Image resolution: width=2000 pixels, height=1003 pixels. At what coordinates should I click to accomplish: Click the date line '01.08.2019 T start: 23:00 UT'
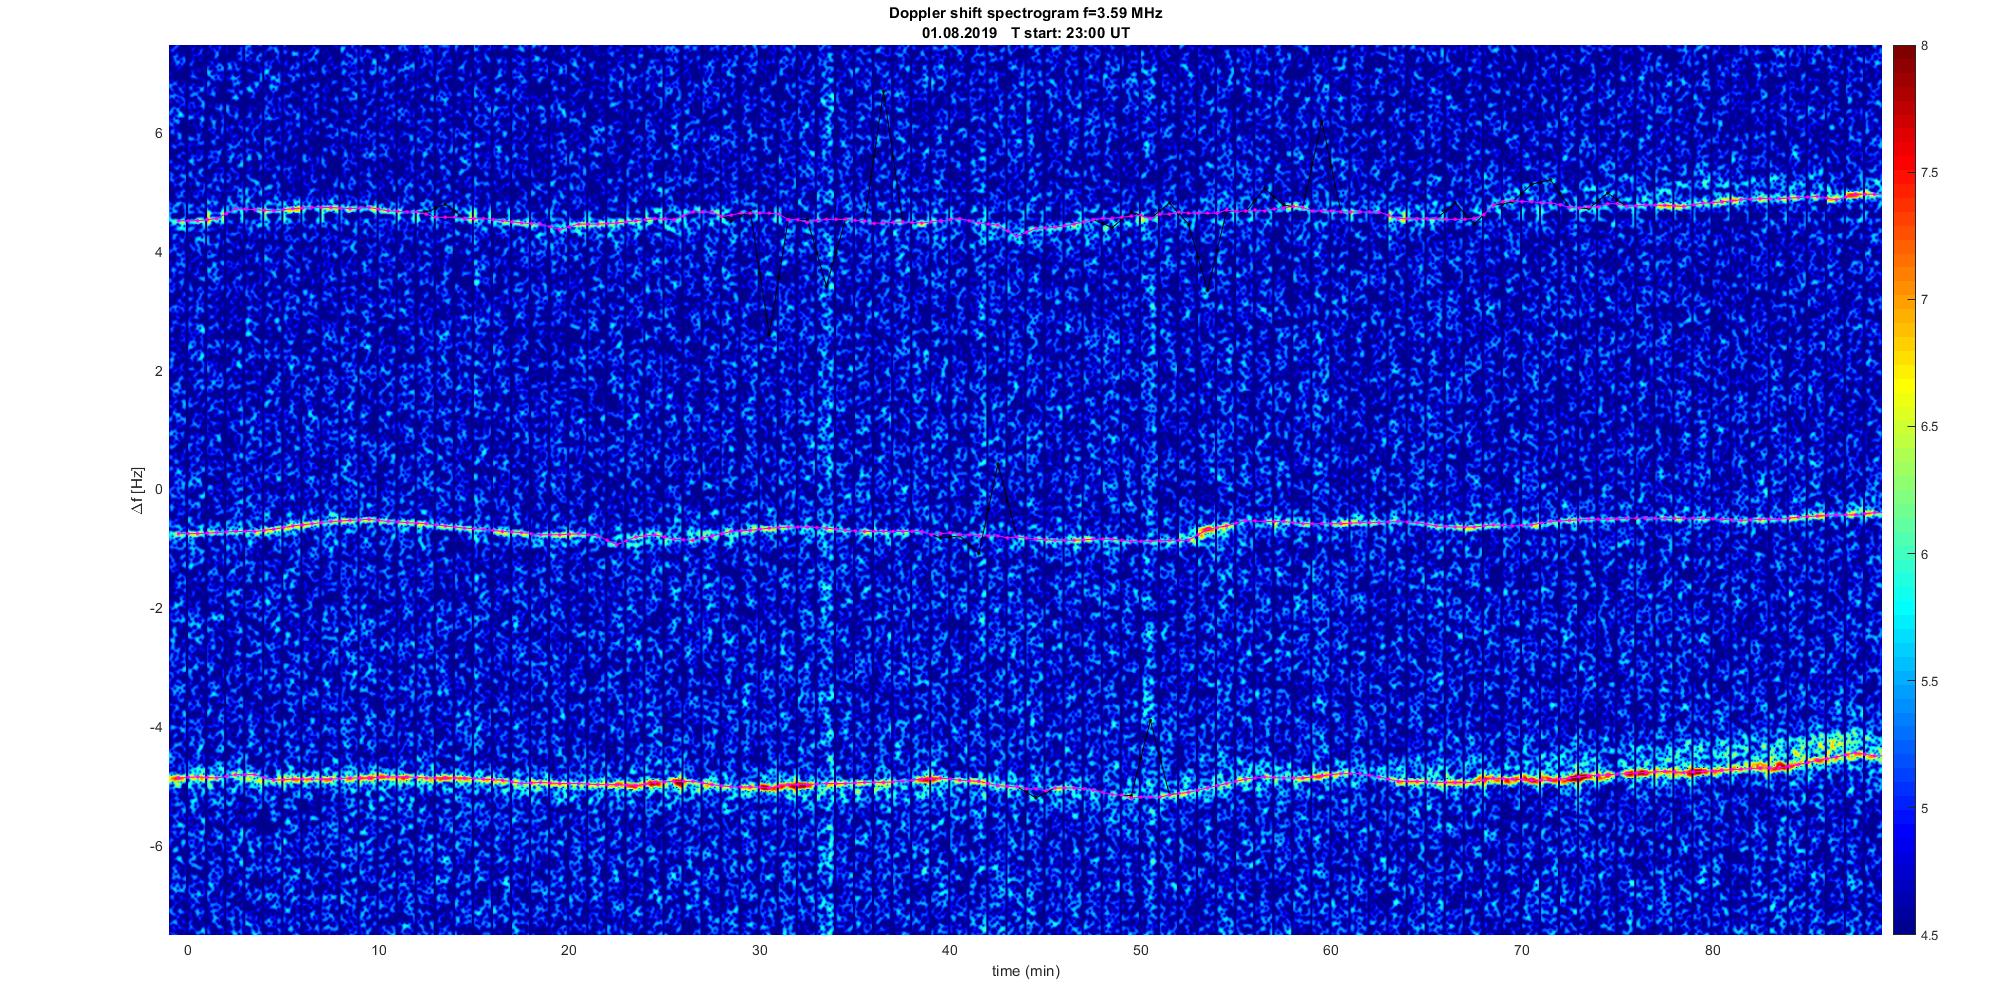[1025, 33]
